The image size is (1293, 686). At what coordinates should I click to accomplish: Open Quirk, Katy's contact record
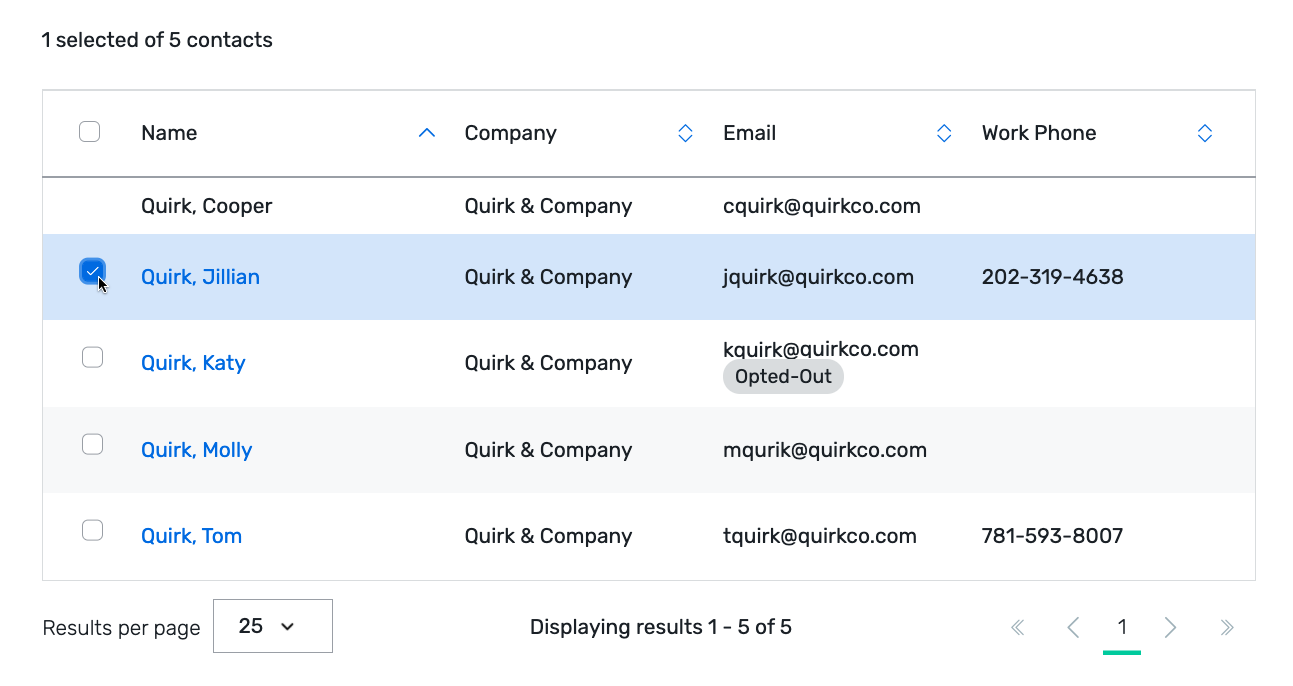(193, 363)
